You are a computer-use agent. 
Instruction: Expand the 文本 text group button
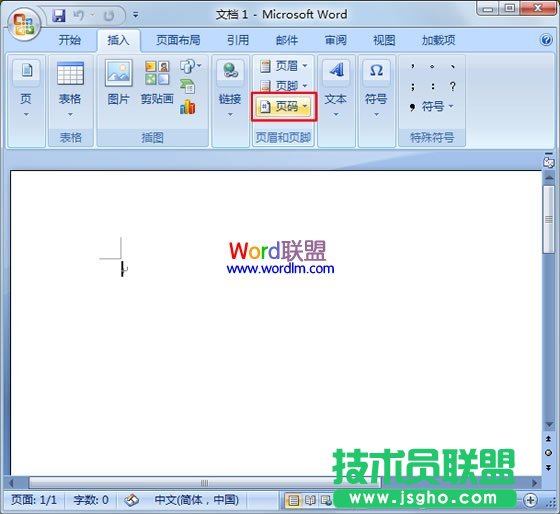(x=336, y=89)
